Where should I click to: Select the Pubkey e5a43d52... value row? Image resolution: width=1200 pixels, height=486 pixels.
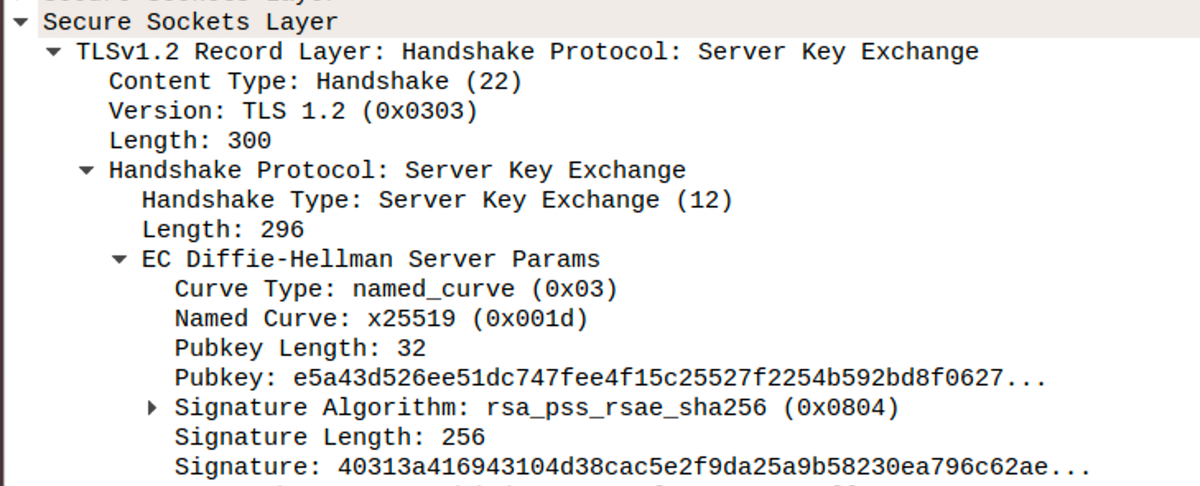[x=610, y=379]
